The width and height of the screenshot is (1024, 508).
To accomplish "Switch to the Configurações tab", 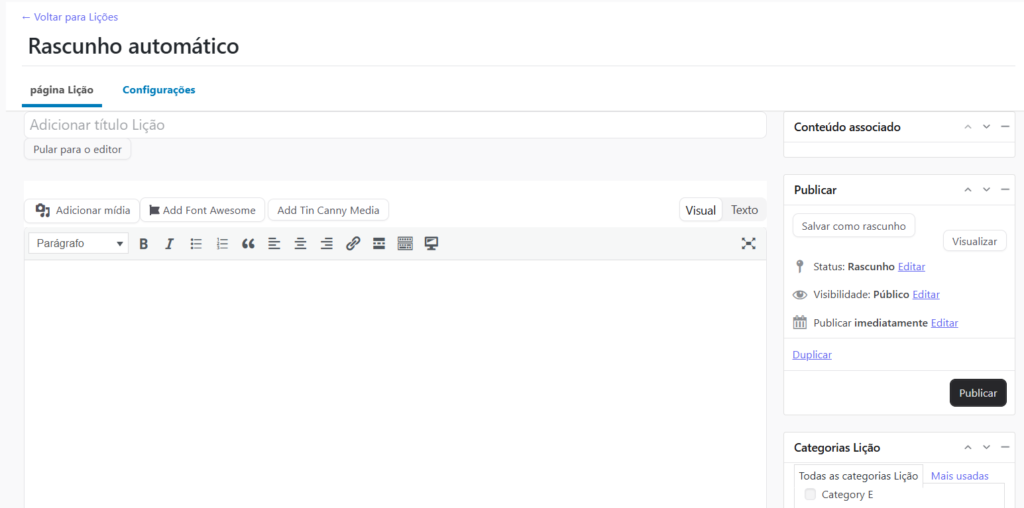I will pyautogui.click(x=158, y=90).
